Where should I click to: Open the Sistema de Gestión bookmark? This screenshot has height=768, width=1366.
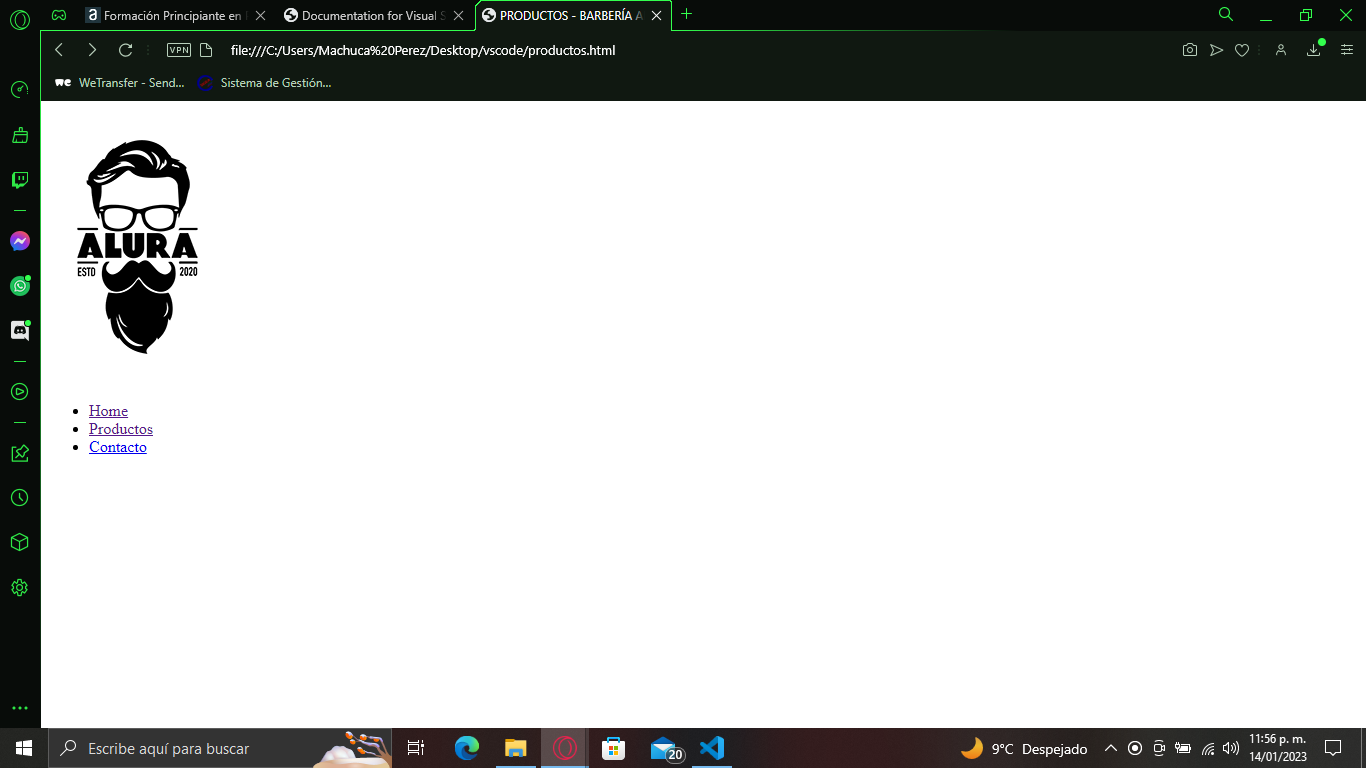point(264,83)
